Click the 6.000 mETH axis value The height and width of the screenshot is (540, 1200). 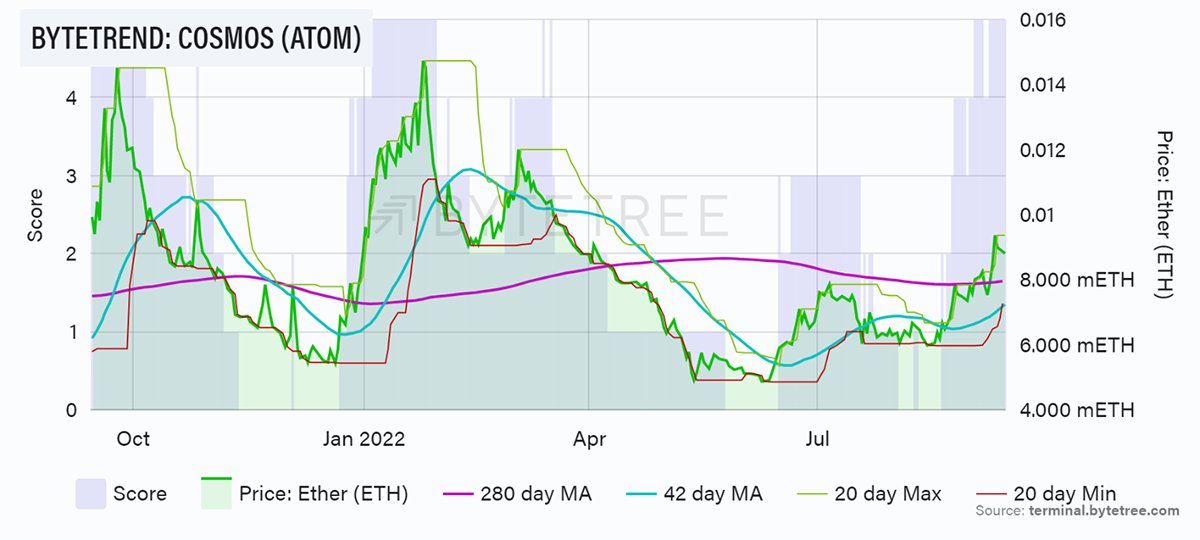point(1076,345)
